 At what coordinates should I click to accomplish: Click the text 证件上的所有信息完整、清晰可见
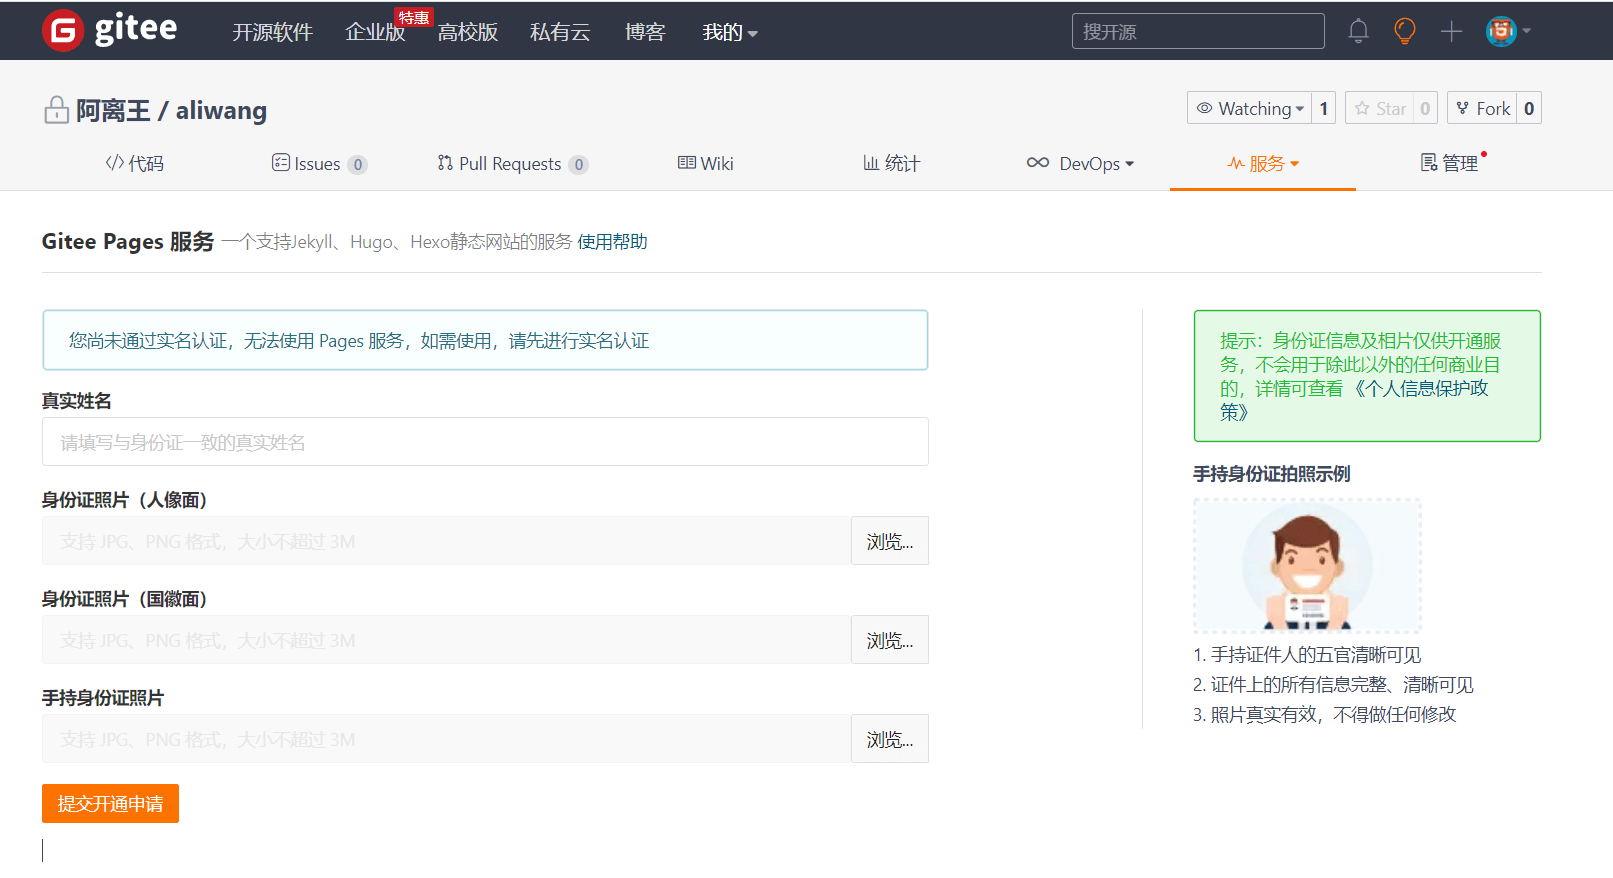(x=1342, y=685)
